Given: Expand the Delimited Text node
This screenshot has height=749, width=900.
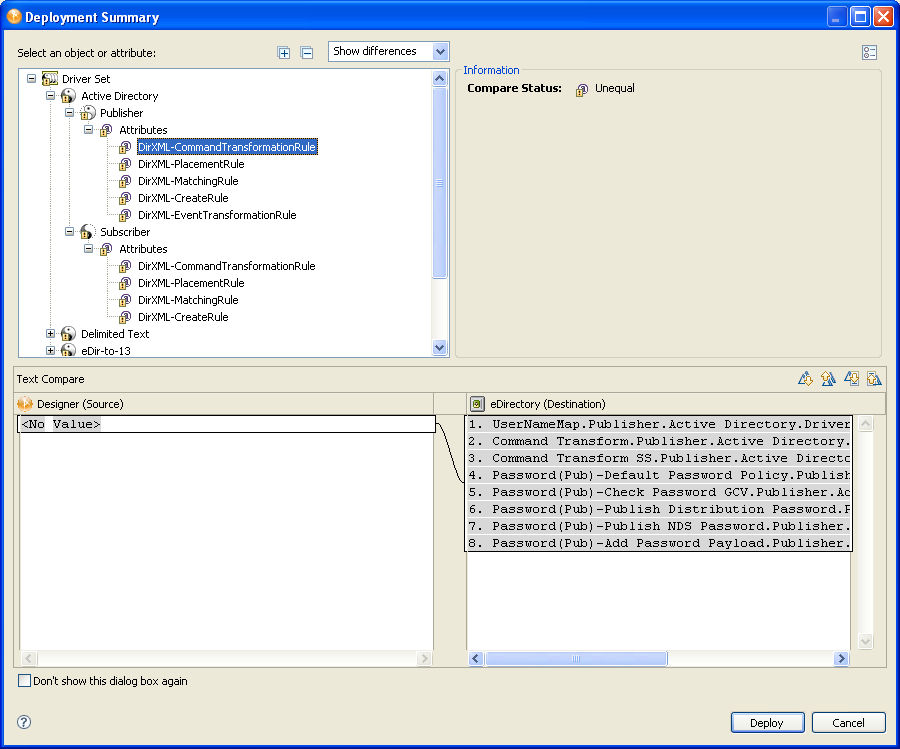Looking at the screenshot, I should [51, 333].
